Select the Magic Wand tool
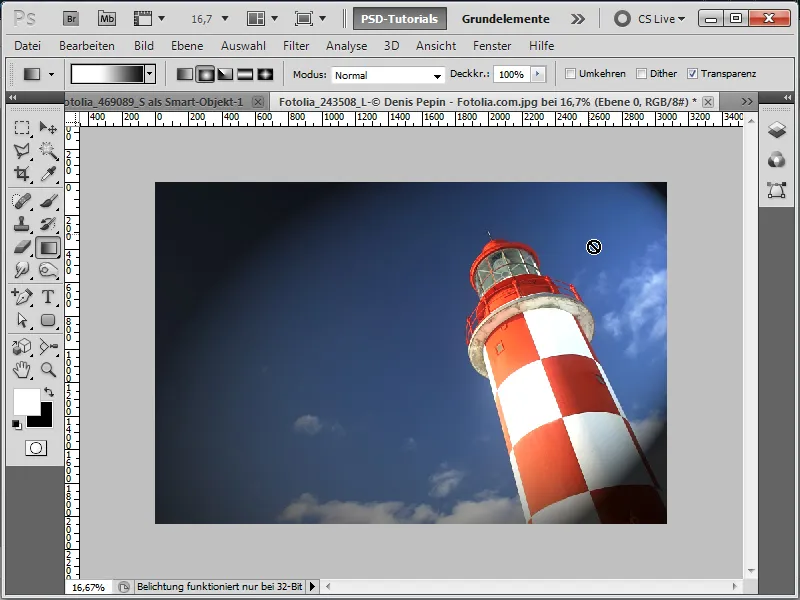Viewport: 800px width, 600px height. pos(48,151)
